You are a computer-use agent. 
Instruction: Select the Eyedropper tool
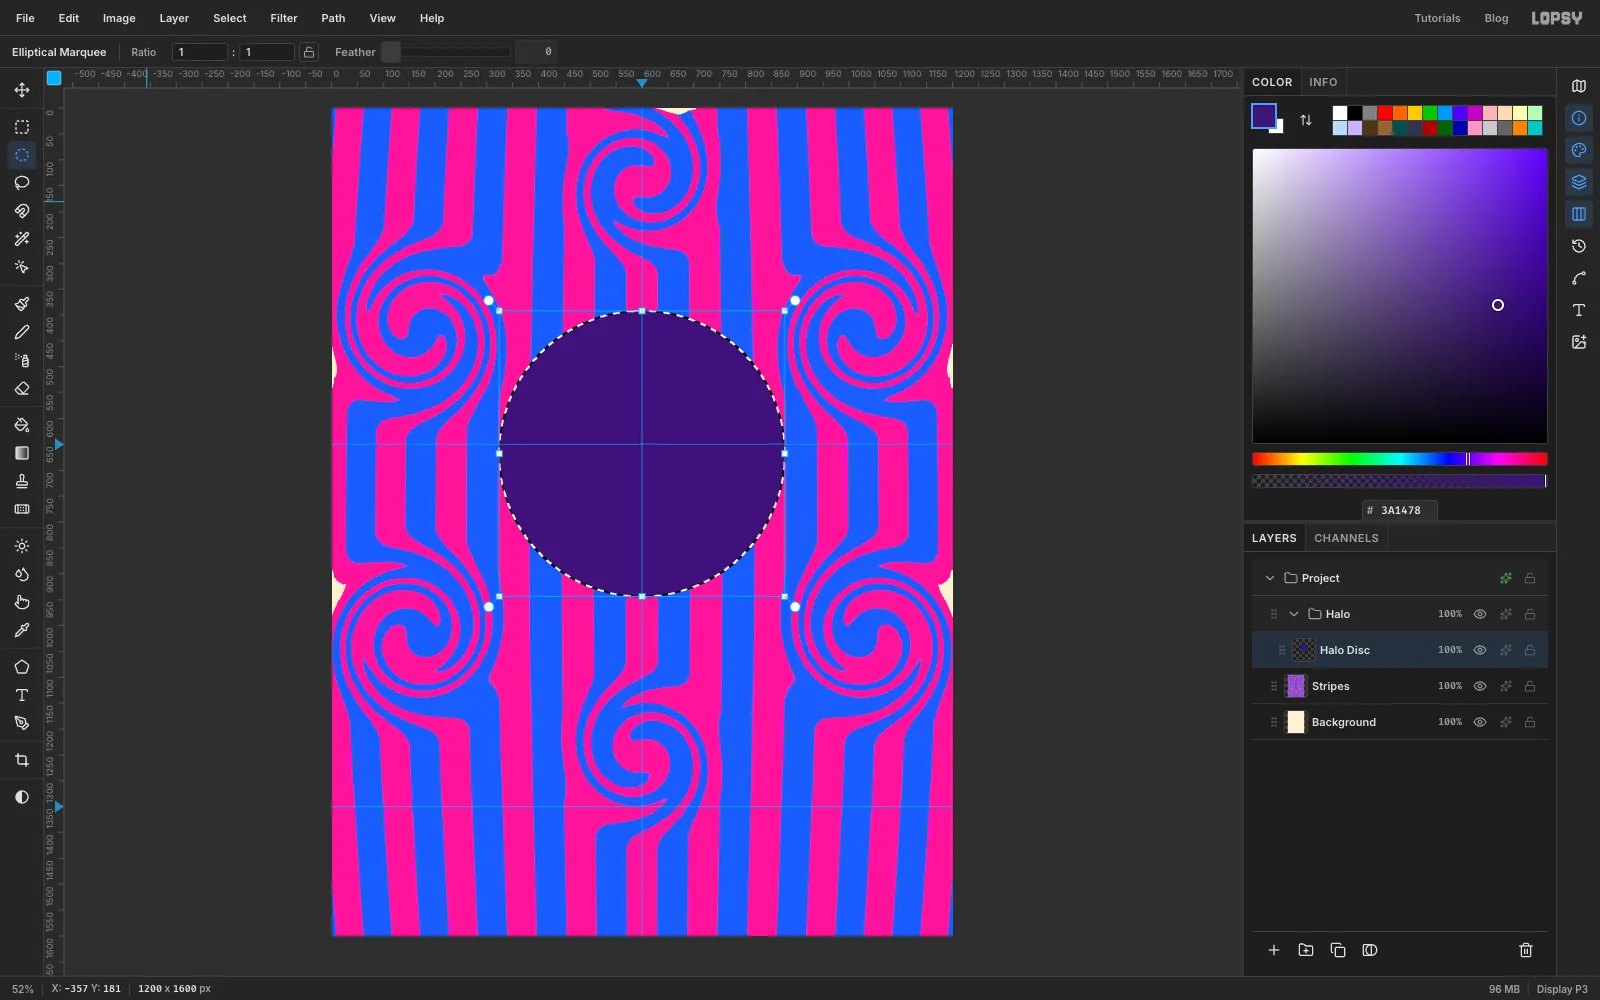pos(22,630)
